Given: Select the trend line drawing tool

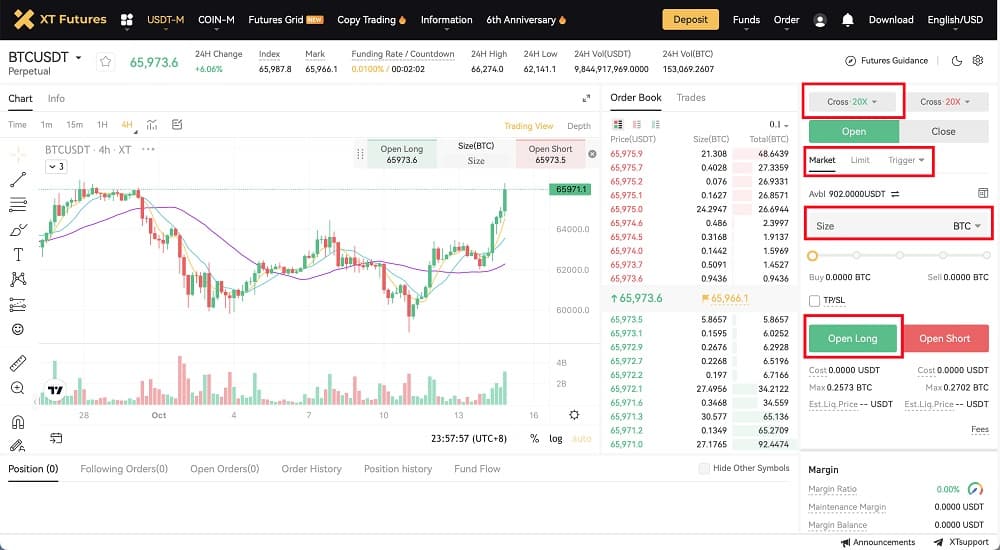Looking at the screenshot, I should pos(18,180).
